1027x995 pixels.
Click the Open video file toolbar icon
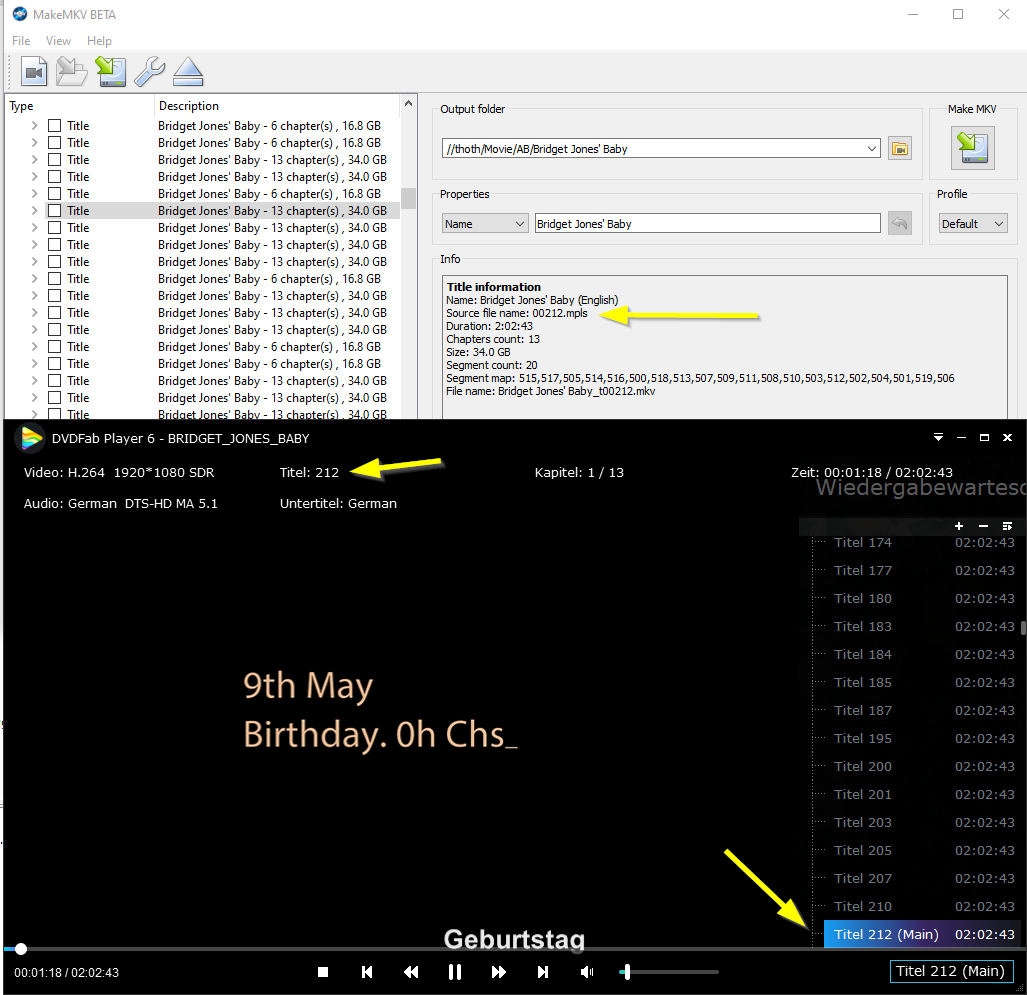[x=34, y=72]
